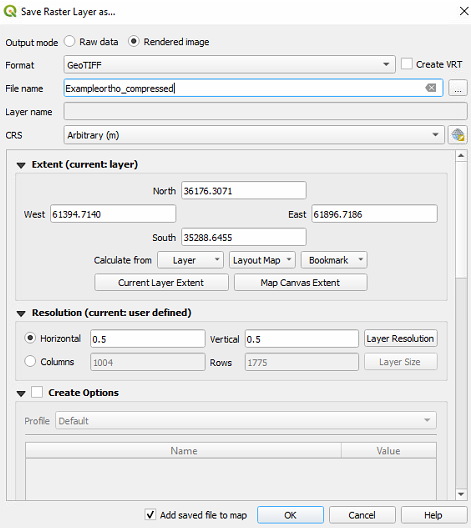Enable the Create Options checkbox
This screenshot has width=471, height=528.
tap(37, 392)
